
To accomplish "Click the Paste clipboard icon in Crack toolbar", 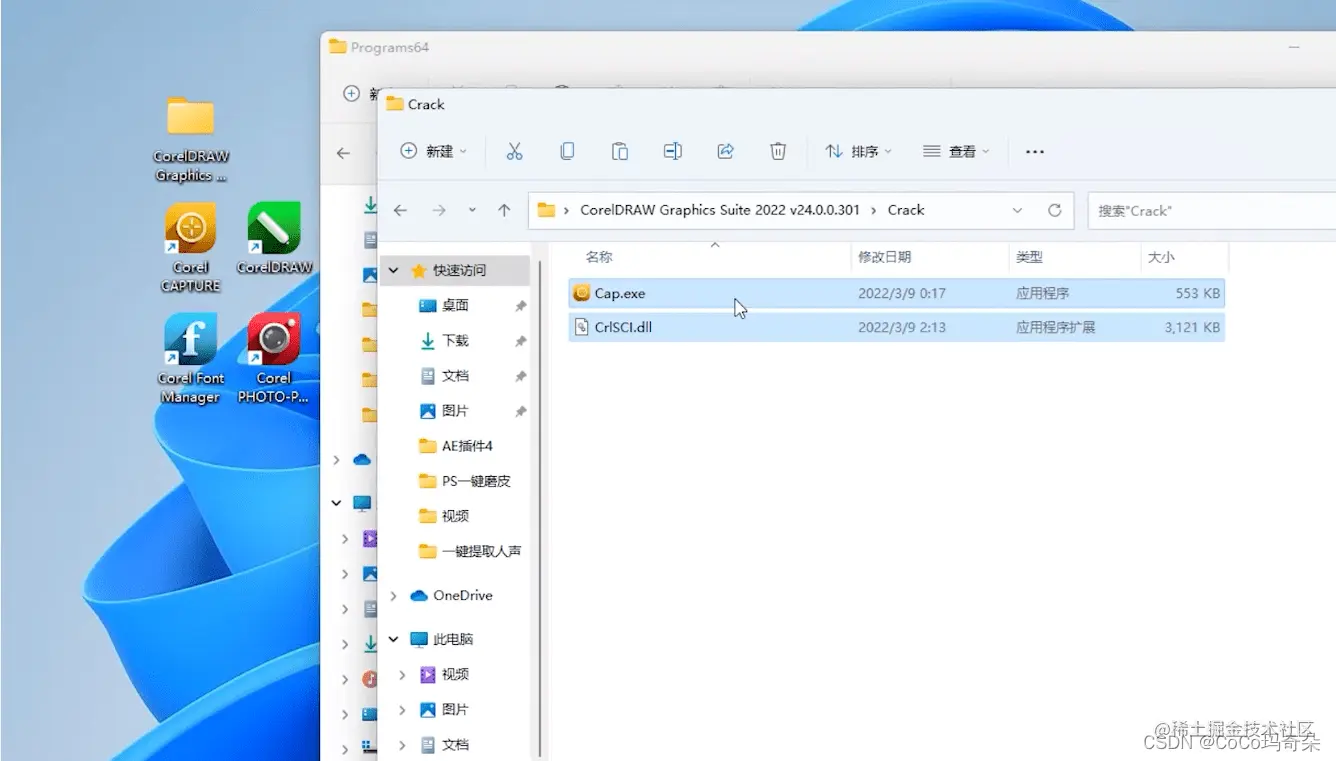I will 620,151.
